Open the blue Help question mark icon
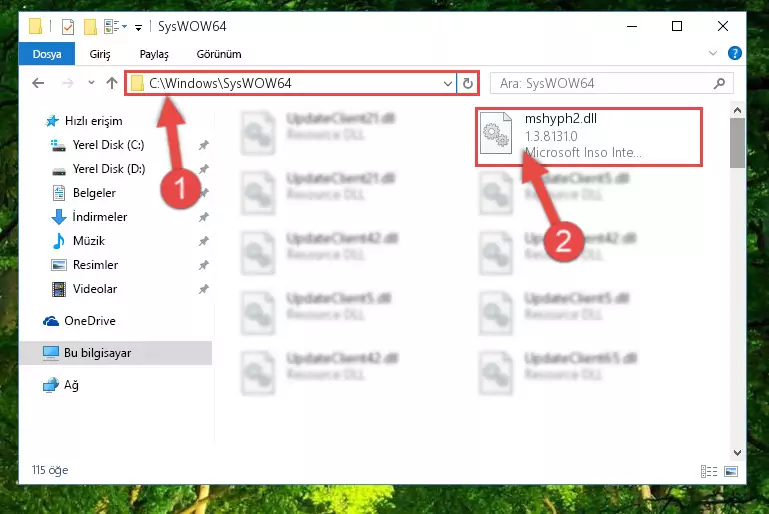Screen dimensions: 769x514 tap(734, 53)
